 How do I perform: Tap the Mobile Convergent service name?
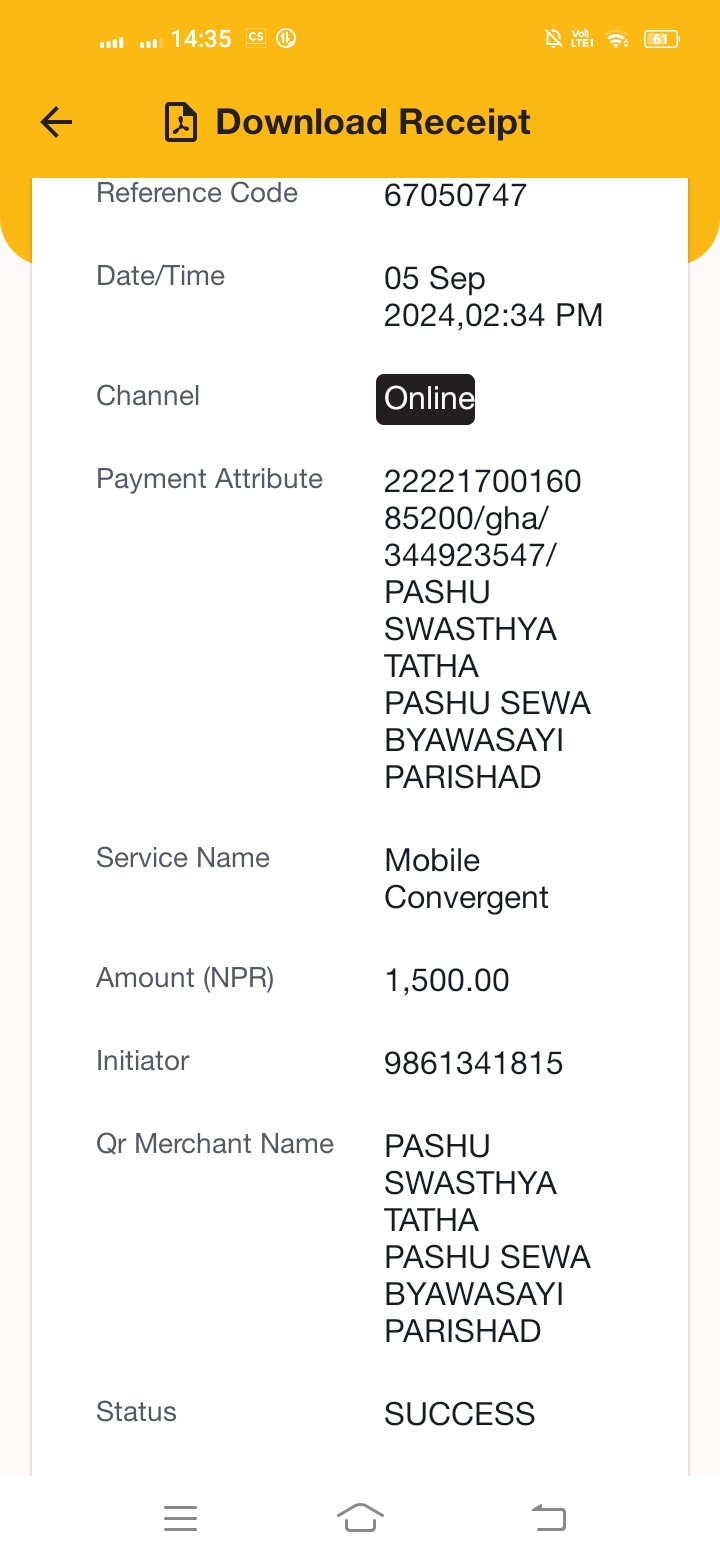466,879
